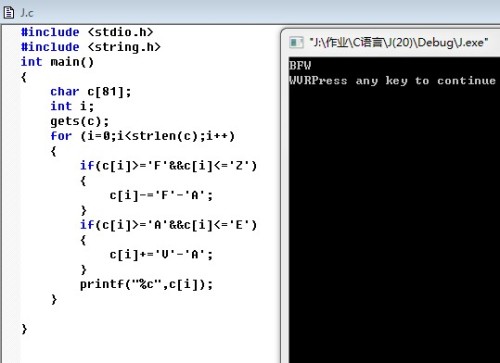
Task: Click the if condition comparing 'A' and 'E'
Action: (168, 225)
